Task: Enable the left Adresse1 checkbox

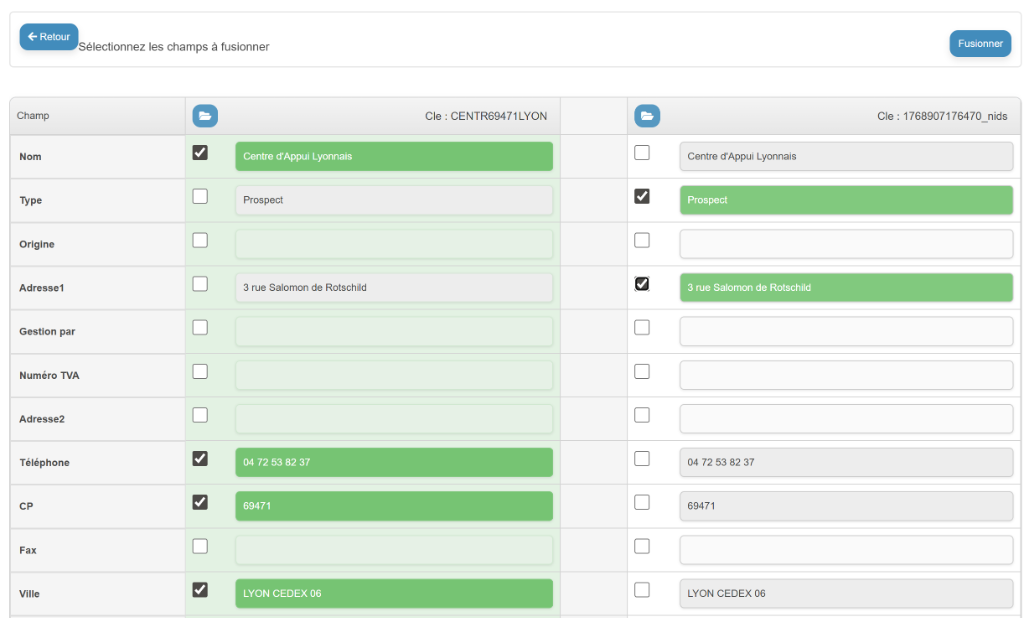Action: click(200, 284)
